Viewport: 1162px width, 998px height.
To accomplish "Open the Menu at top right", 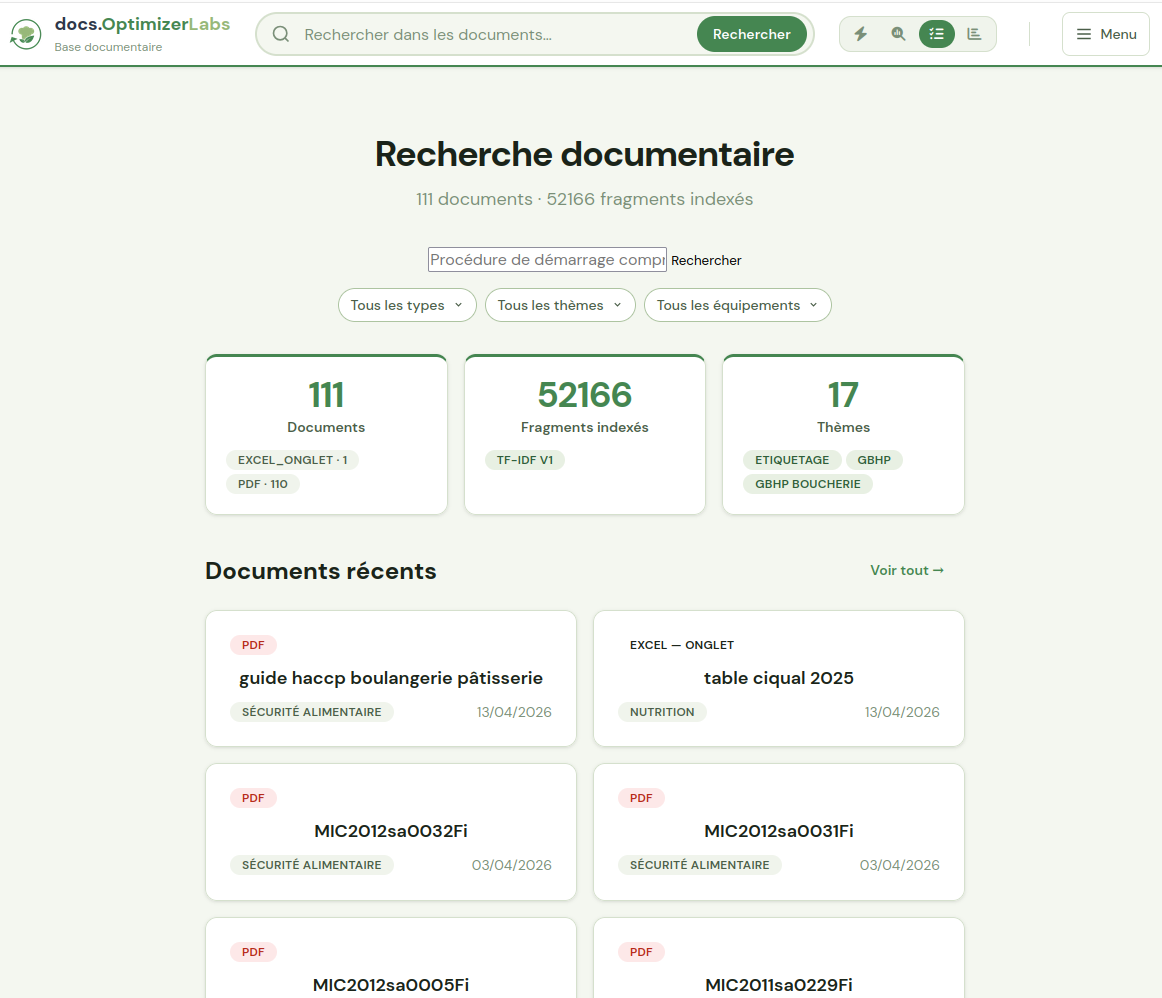I will tap(1105, 33).
